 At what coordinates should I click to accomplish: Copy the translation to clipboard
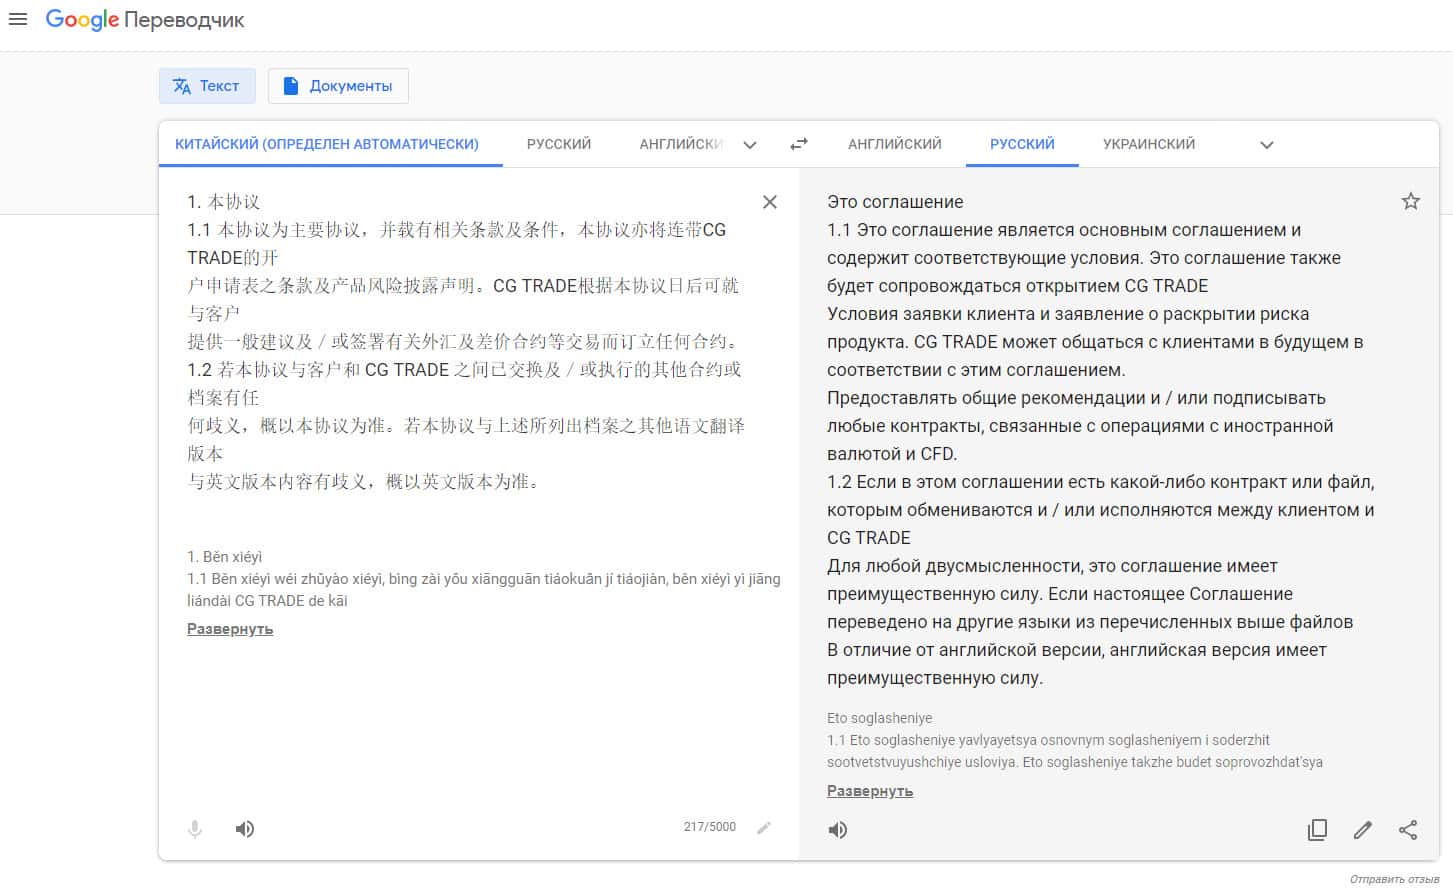click(1317, 830)
